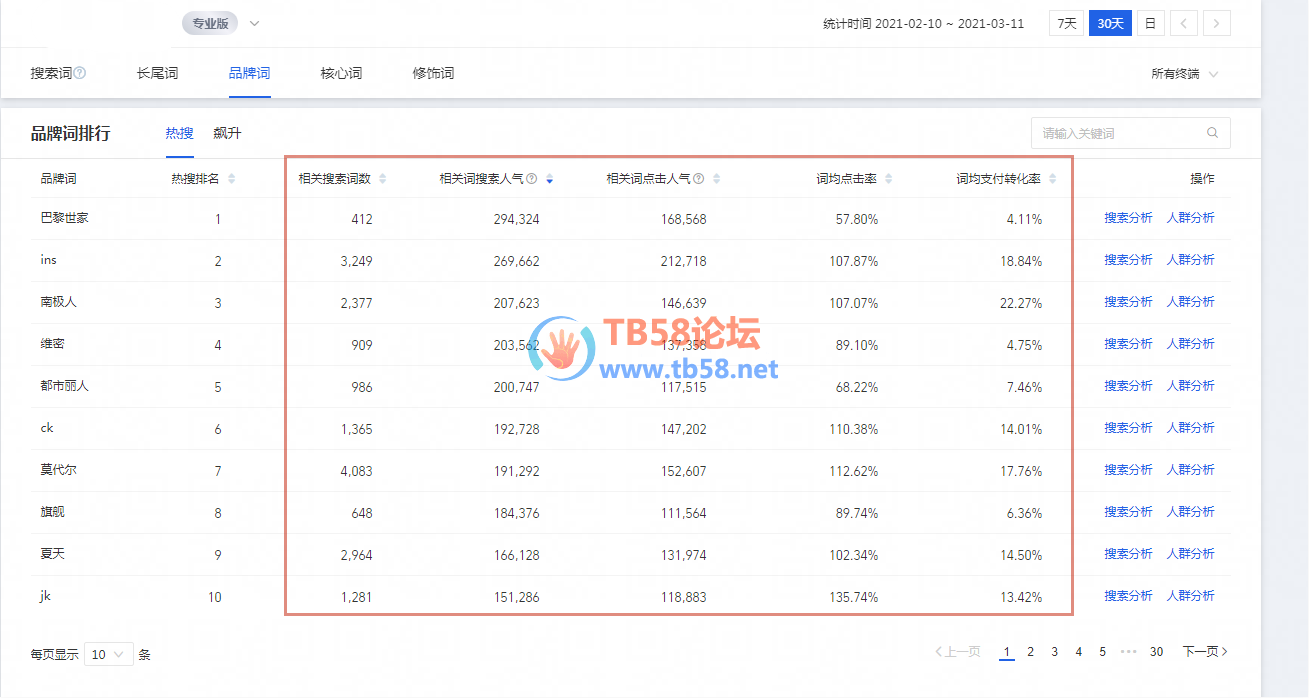Click search magnifier icon in keyword box

coord(1212,133)
